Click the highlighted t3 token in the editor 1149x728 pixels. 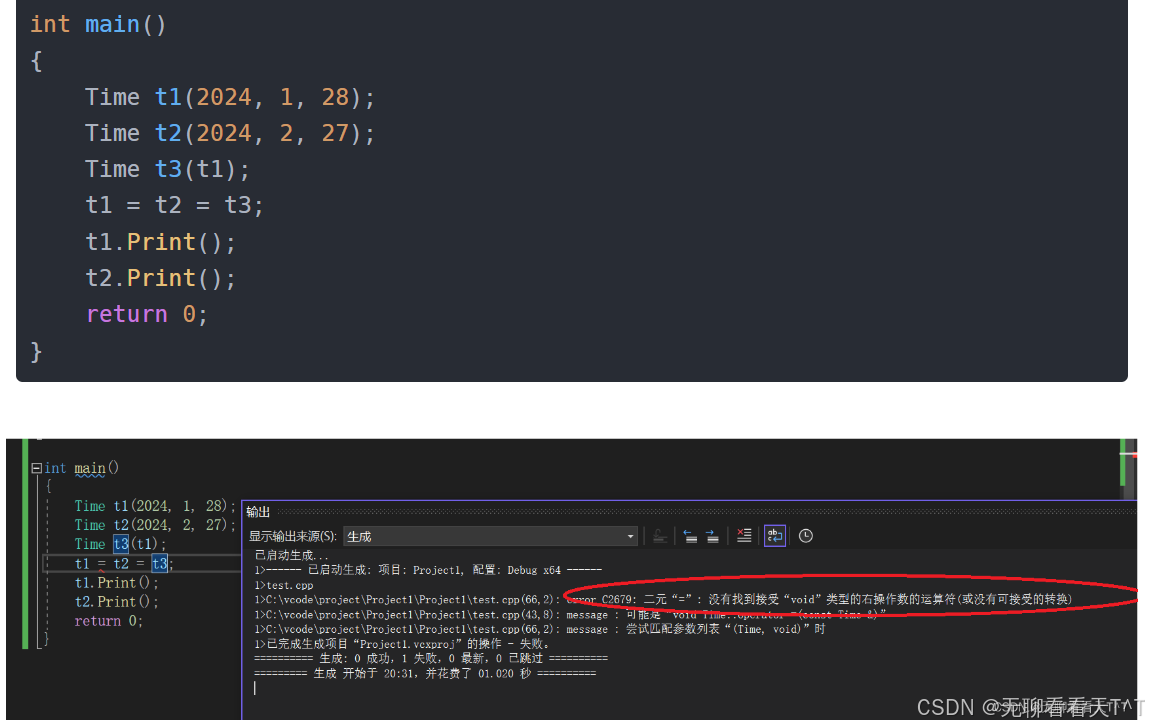pyautogui.click(x=159, y=563)
